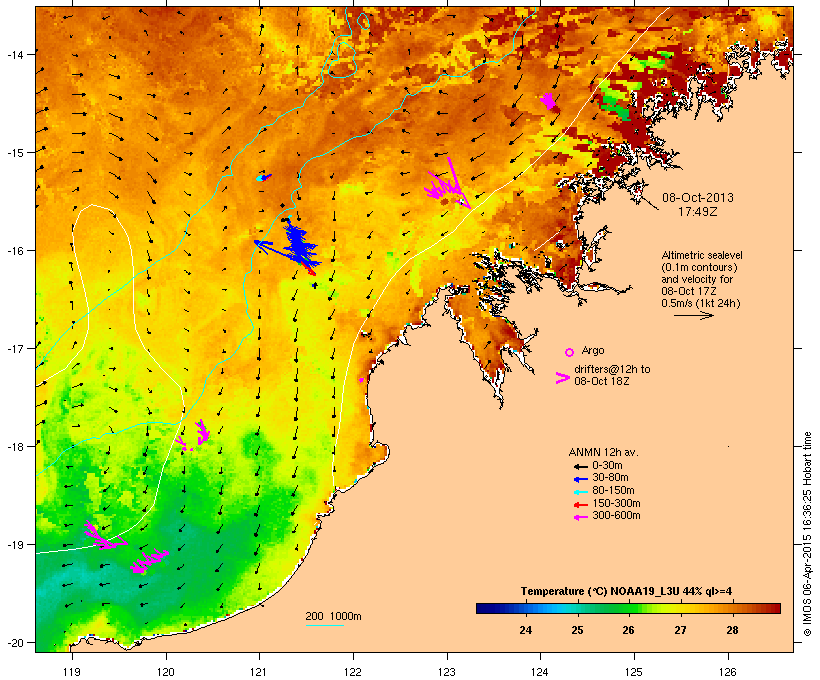The width and height of the screenshot is (820, 680).
Task: Click the red 150-300m legend arrow
Action: pos(580,505)
